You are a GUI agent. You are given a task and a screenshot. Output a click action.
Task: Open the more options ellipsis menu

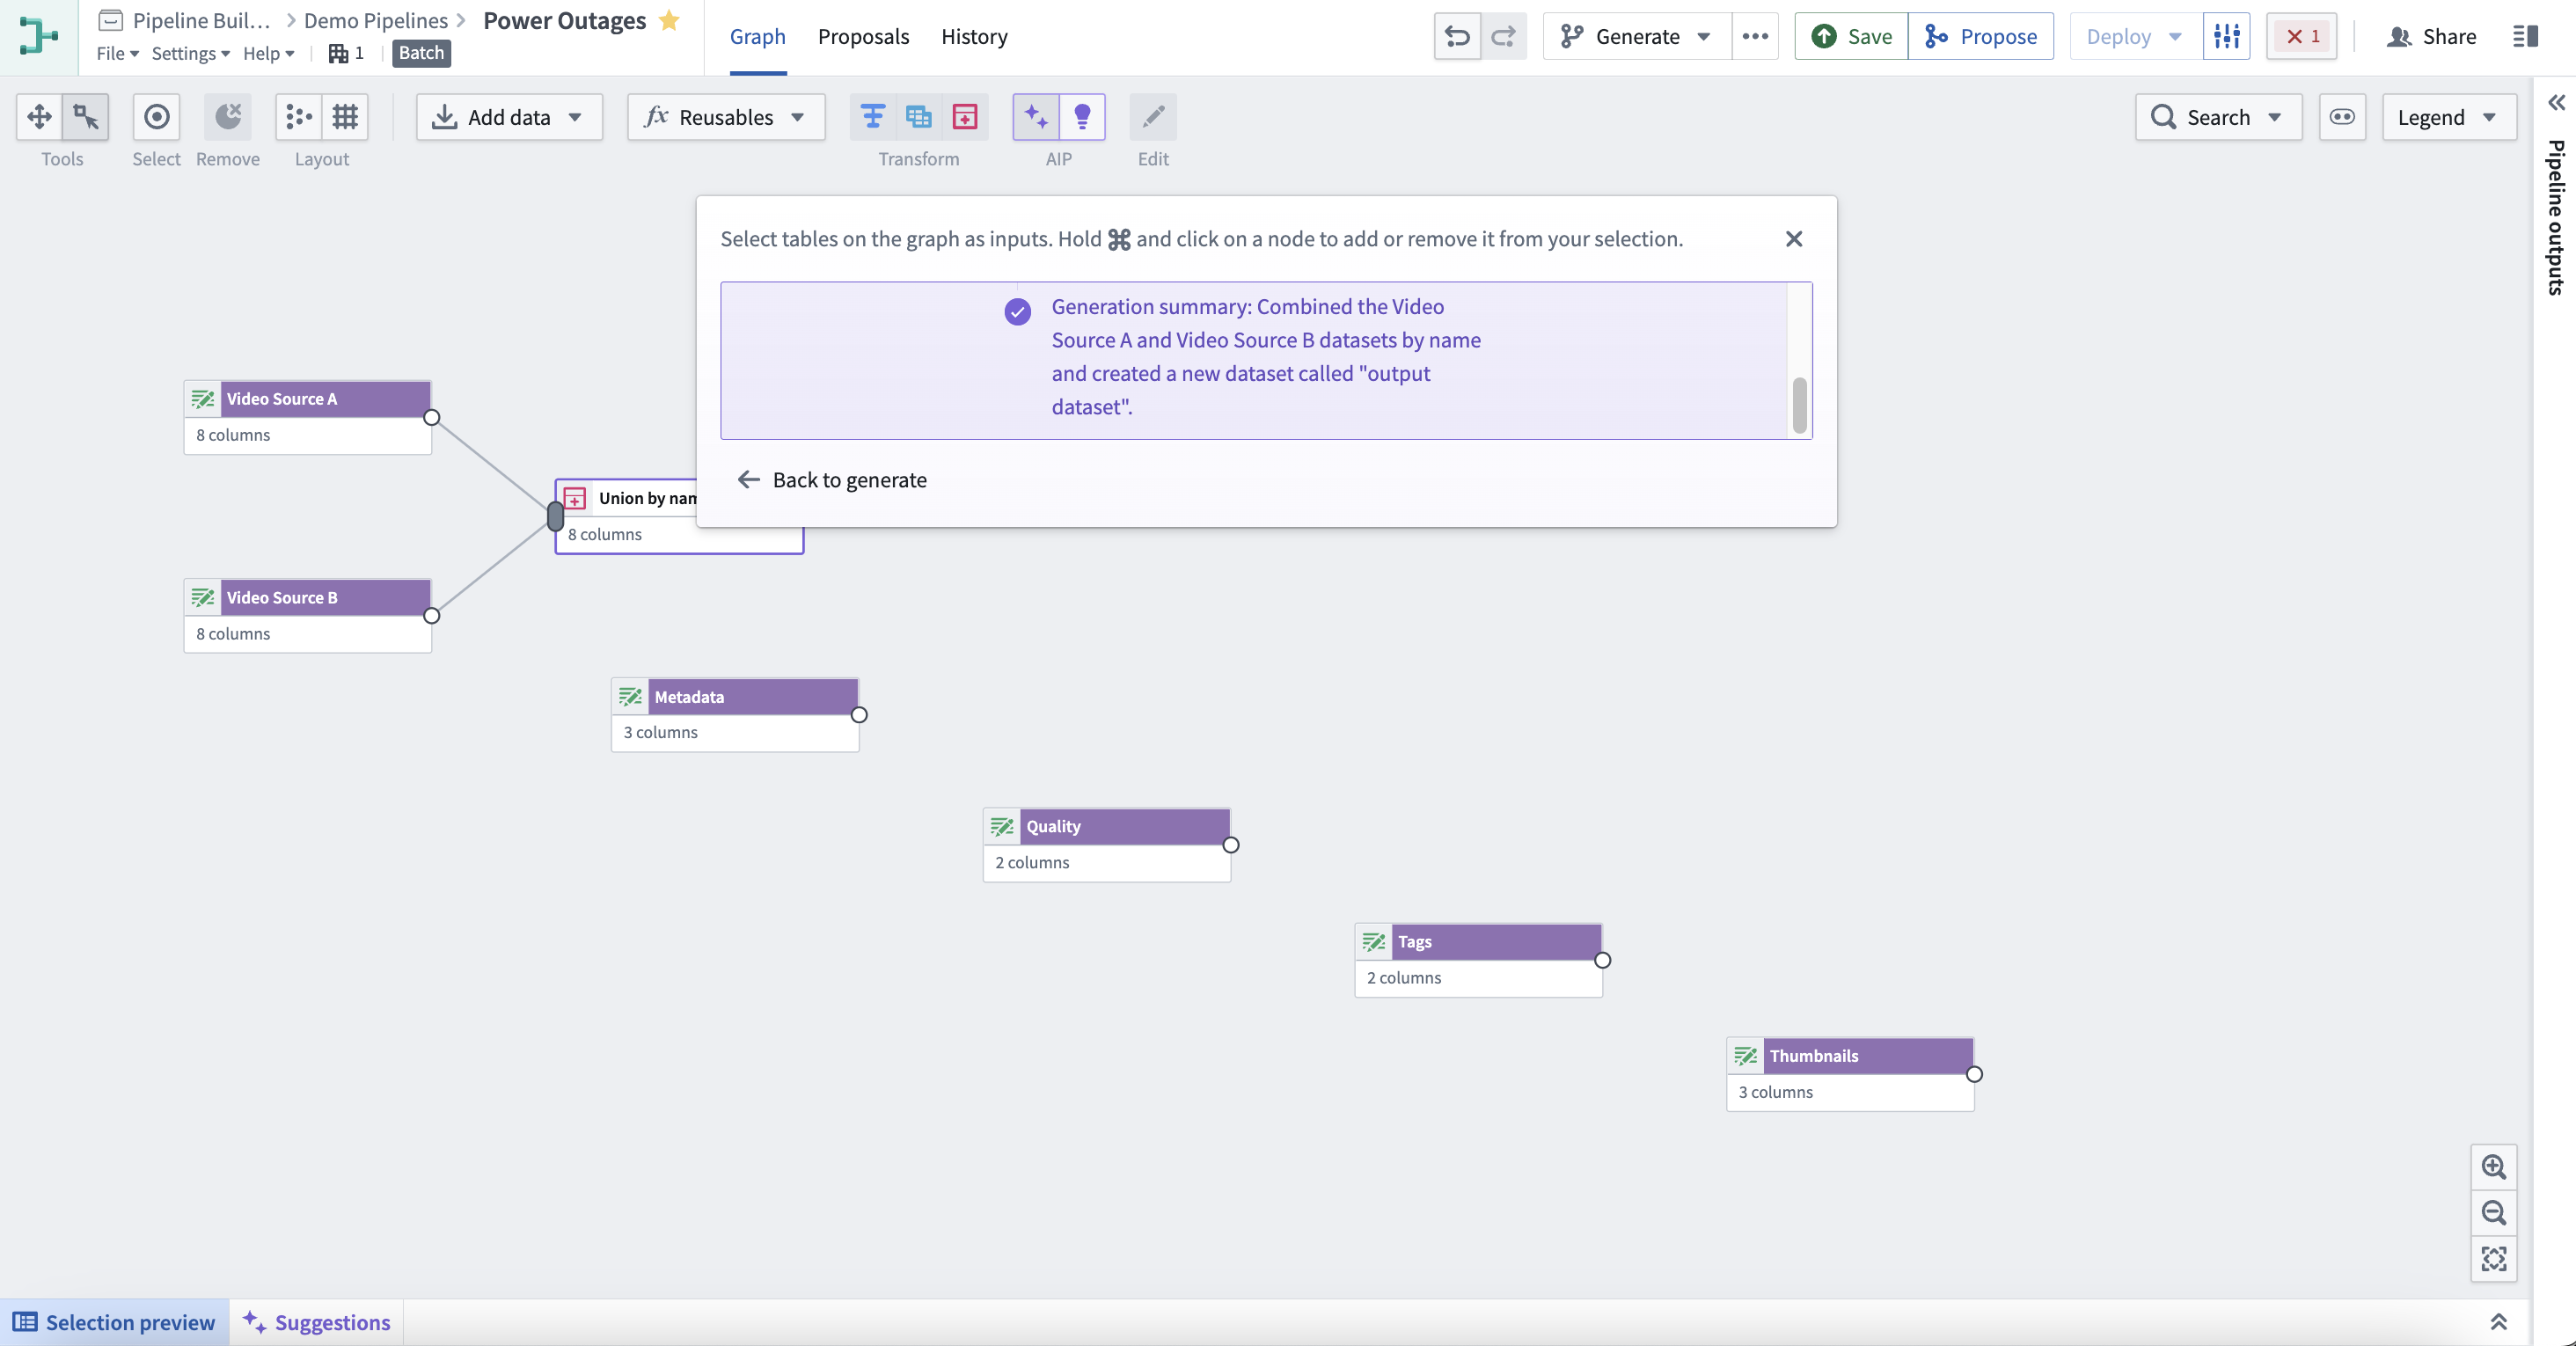coord(1755,37)
